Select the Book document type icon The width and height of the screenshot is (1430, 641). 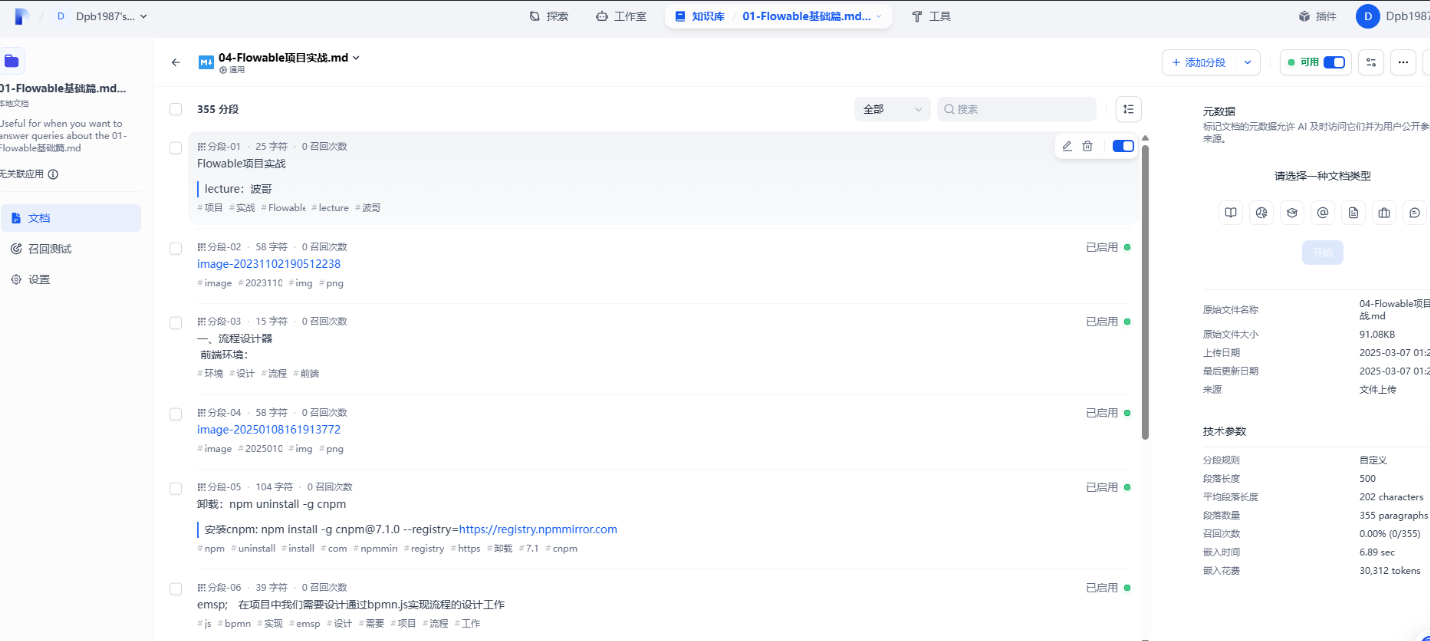point(1231,212)
